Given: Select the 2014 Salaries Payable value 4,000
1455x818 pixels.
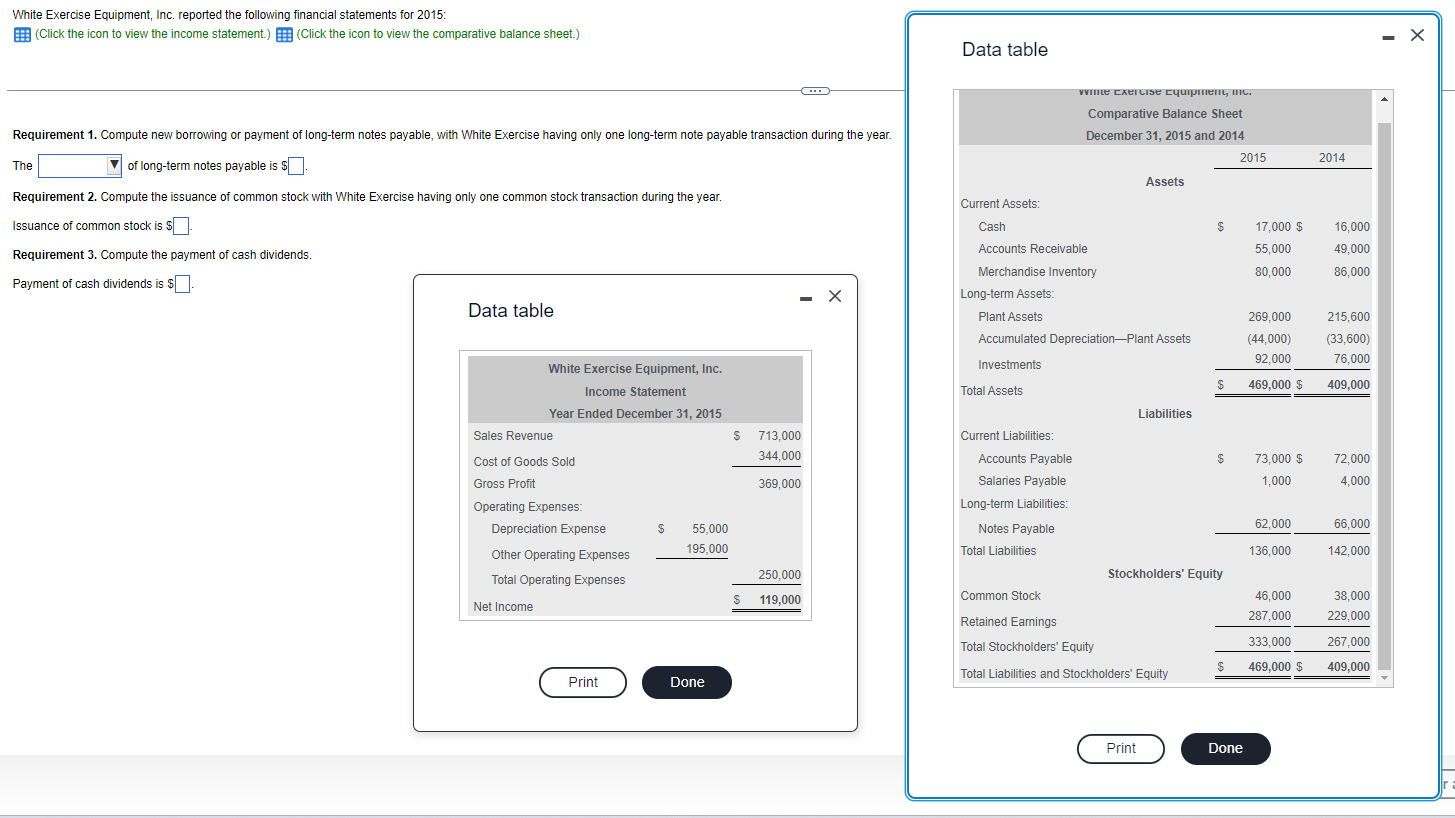Looking at the screenshot, I should coord(1355,481).
